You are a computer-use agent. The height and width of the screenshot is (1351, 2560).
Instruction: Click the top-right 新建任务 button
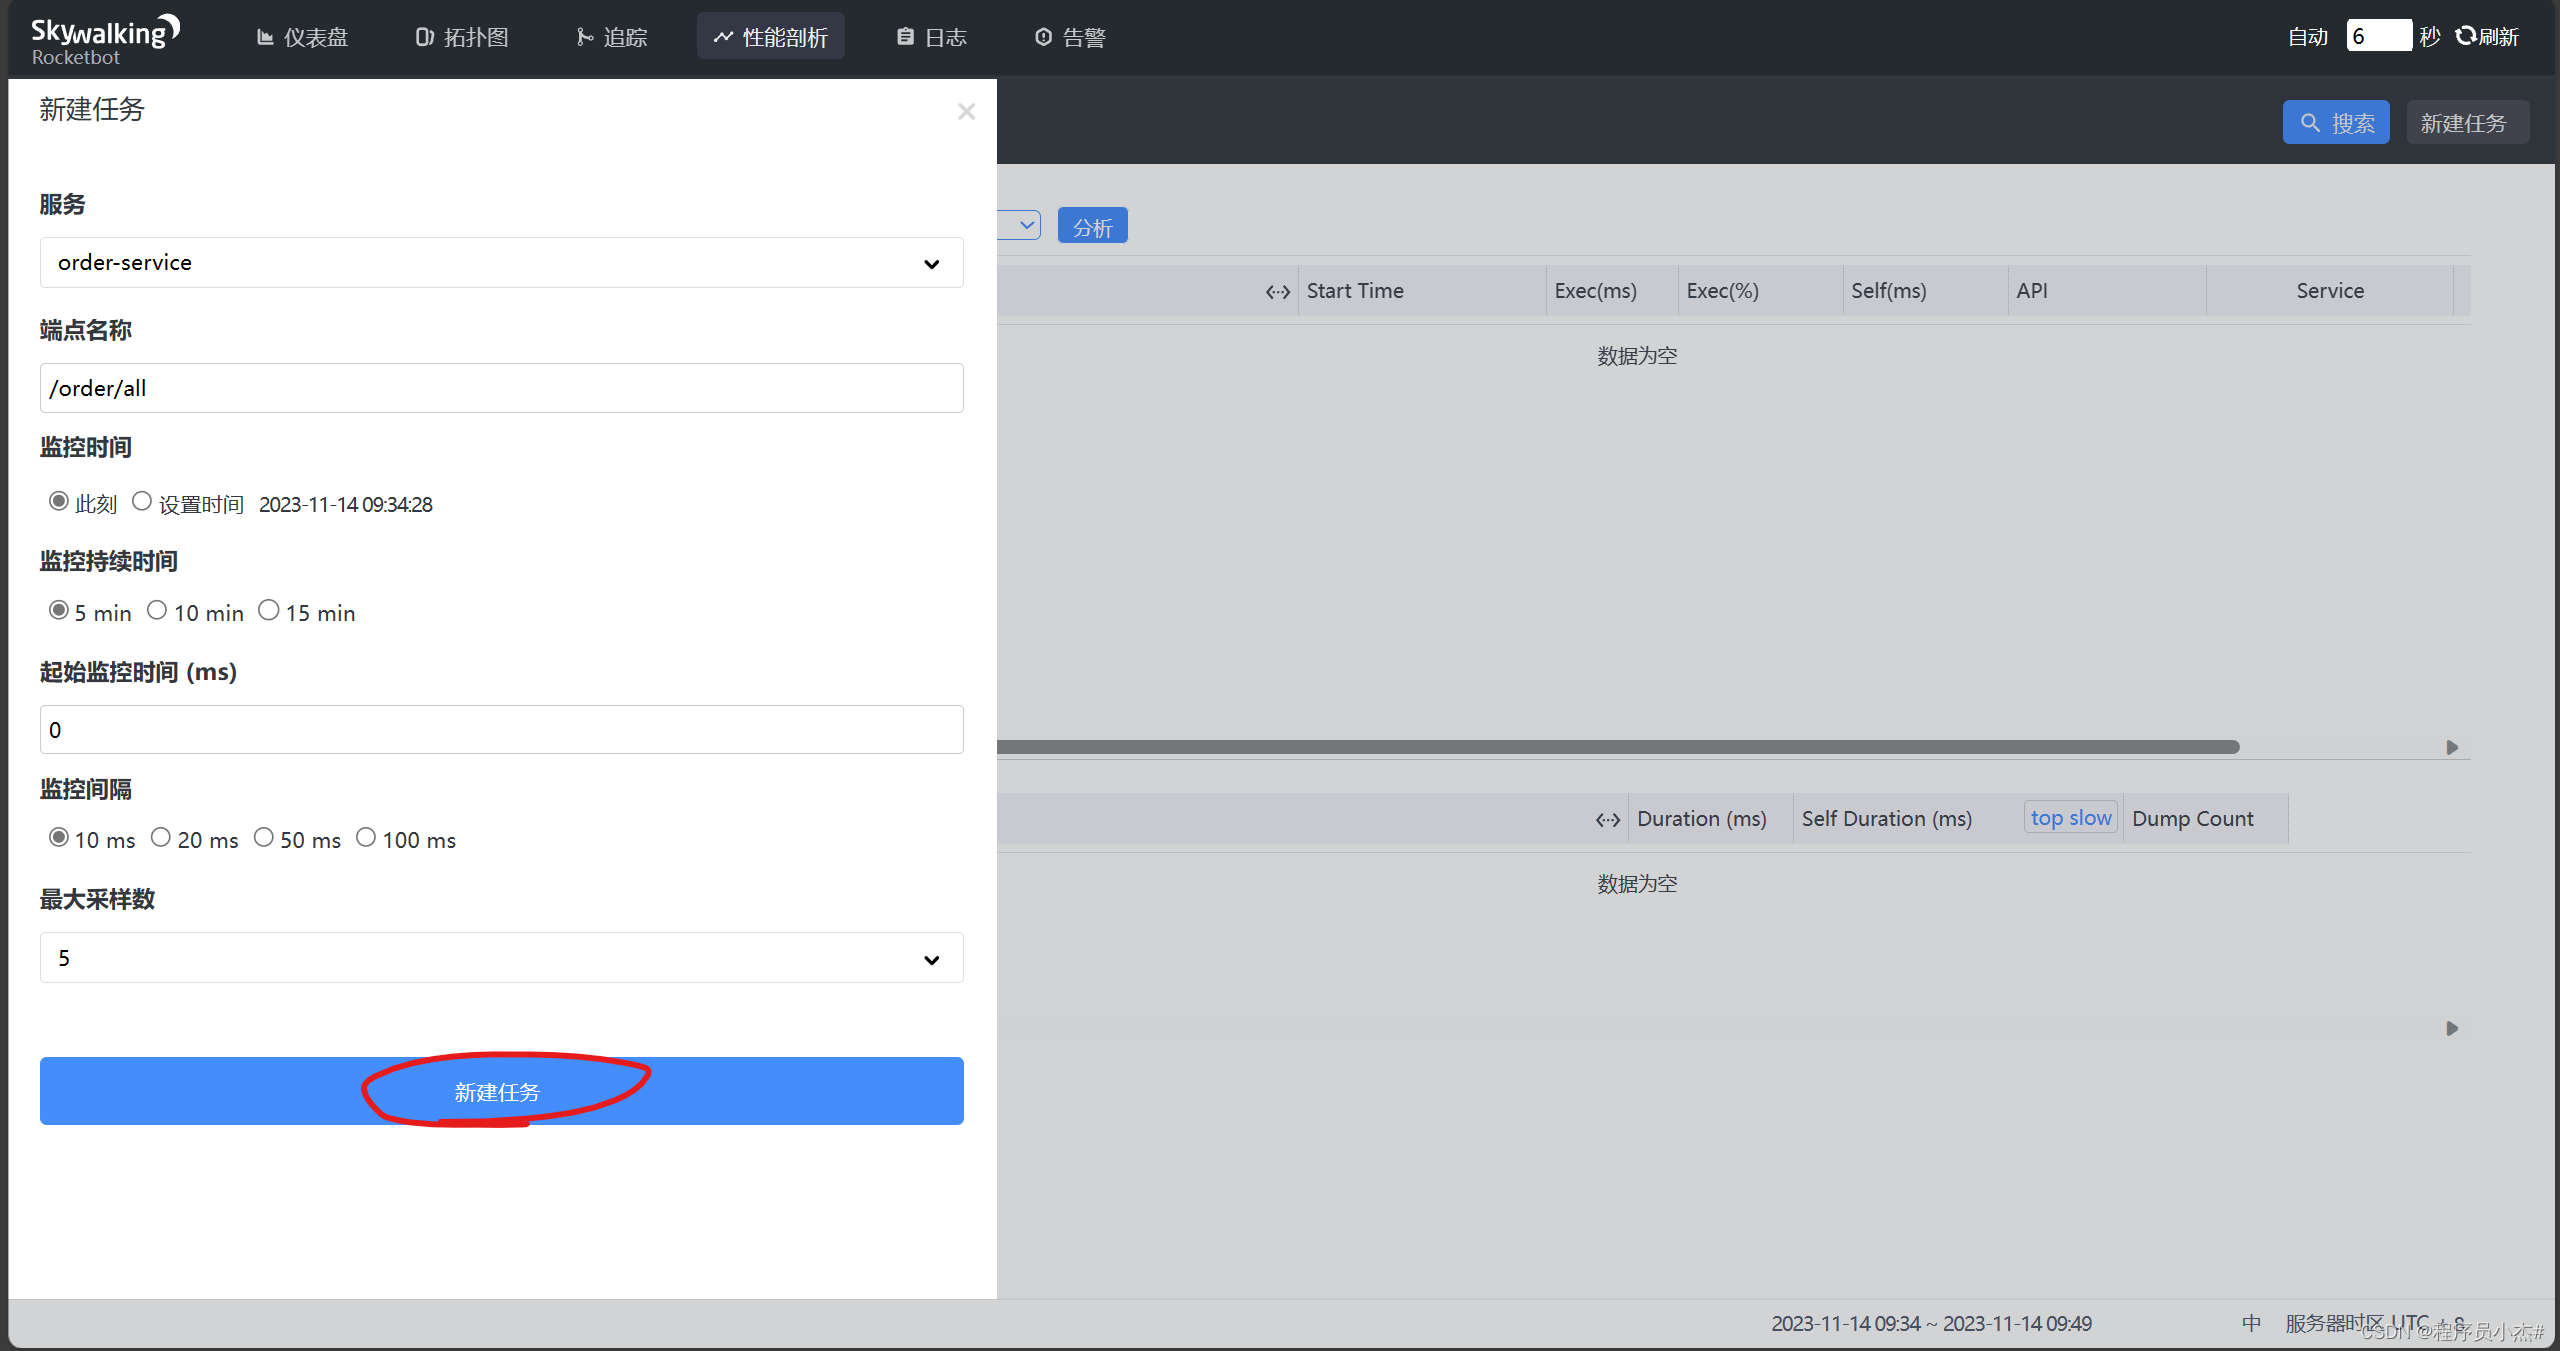point(2467,122)
